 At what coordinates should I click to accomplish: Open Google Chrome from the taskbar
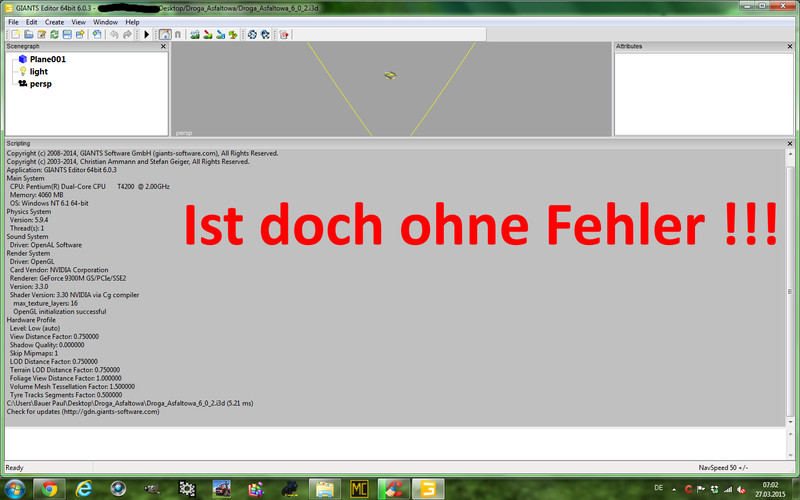tap(48, 488)
